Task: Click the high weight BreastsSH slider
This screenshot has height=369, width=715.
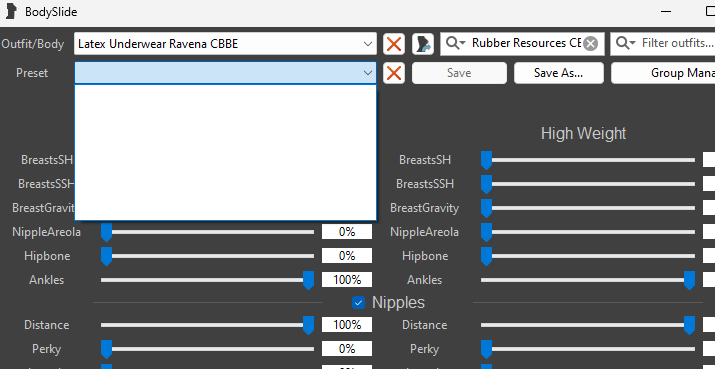Action: [x=588, y=160]
